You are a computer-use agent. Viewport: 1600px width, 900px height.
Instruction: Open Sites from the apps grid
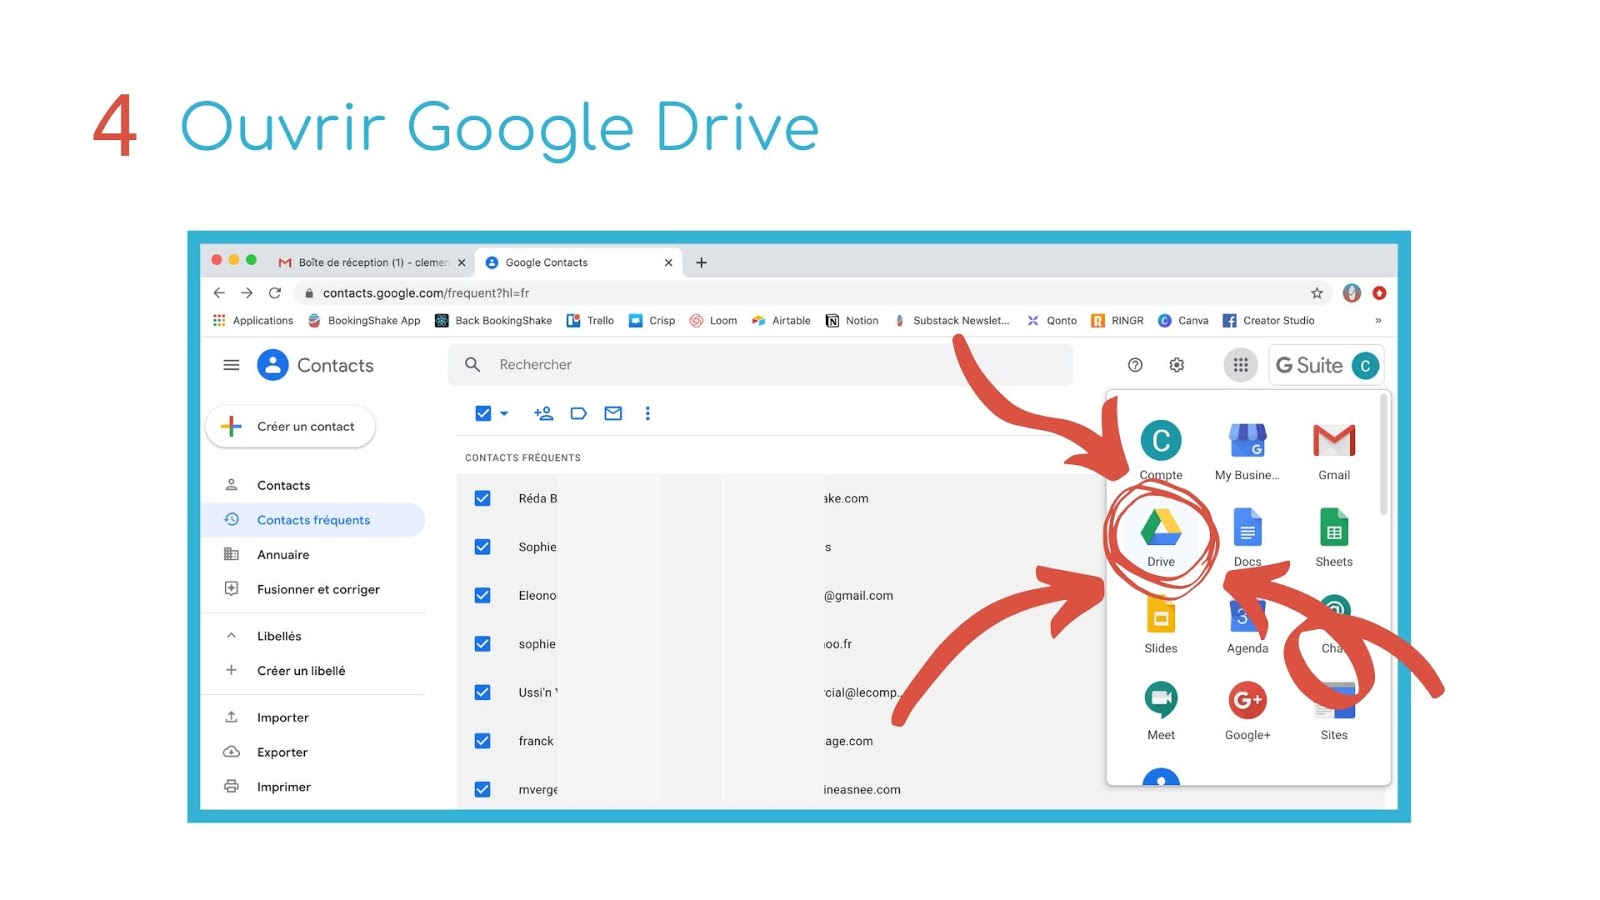point(1334,711)
